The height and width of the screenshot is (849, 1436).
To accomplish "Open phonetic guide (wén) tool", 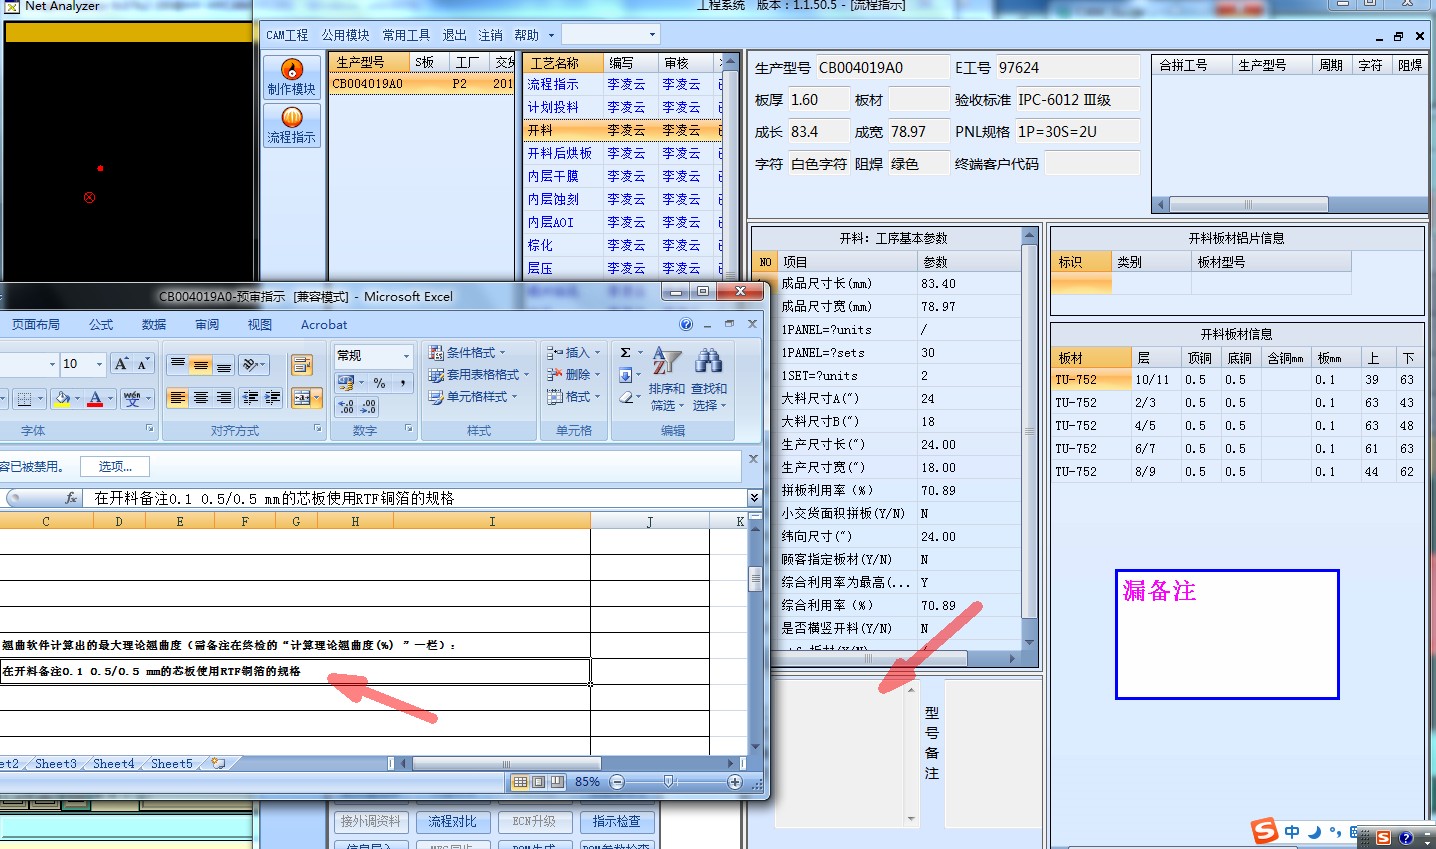I will (131, 398).
